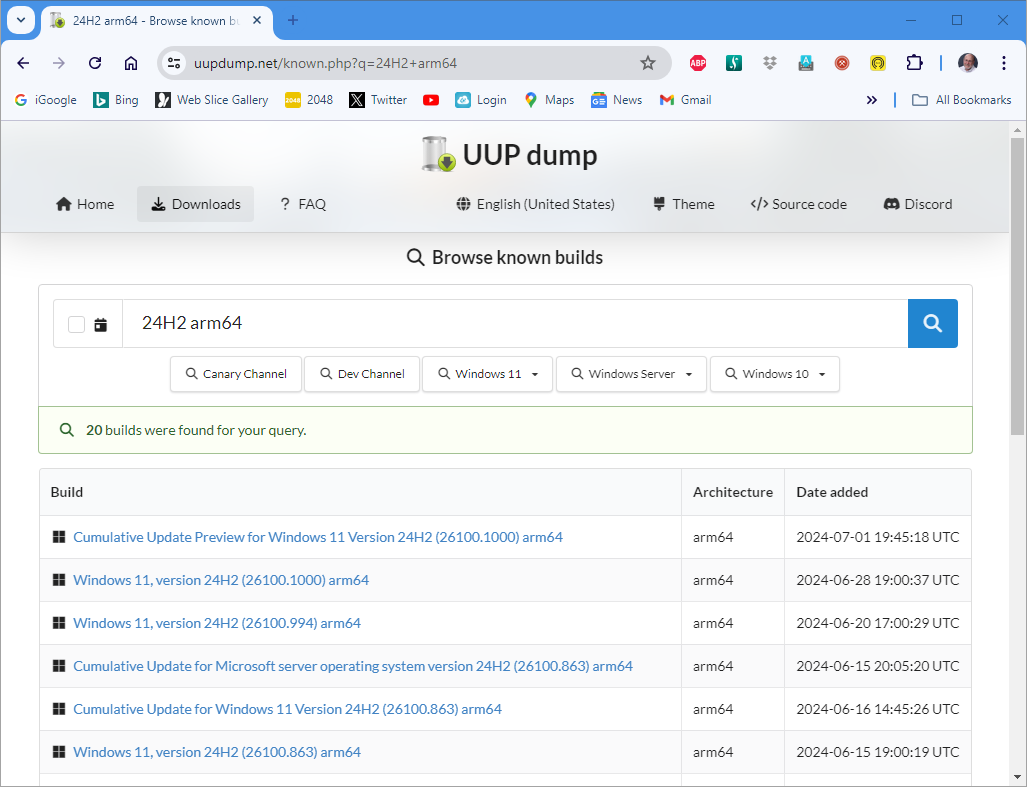Click the blue search magnifier button
Viewport: 1027px width, 787px height.
click(932, 323)
